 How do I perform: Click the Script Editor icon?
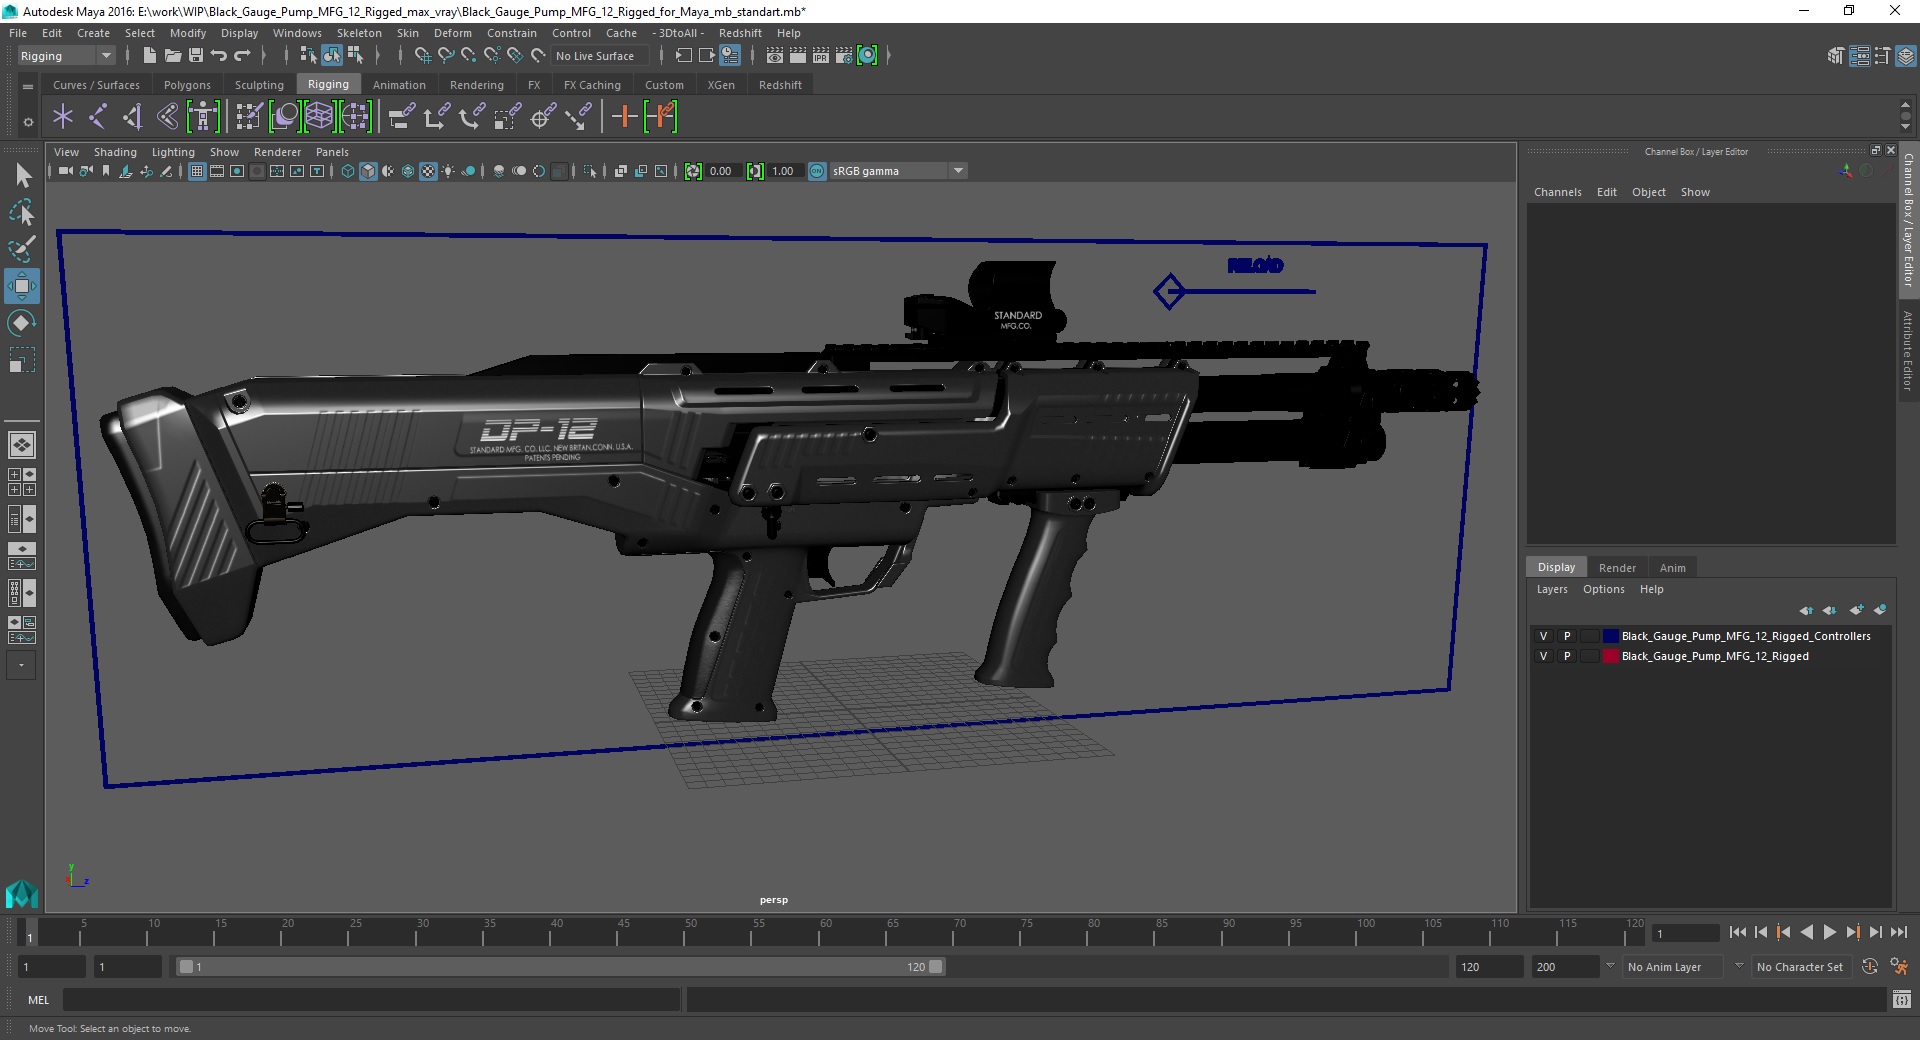click(x=1902, y=999)
